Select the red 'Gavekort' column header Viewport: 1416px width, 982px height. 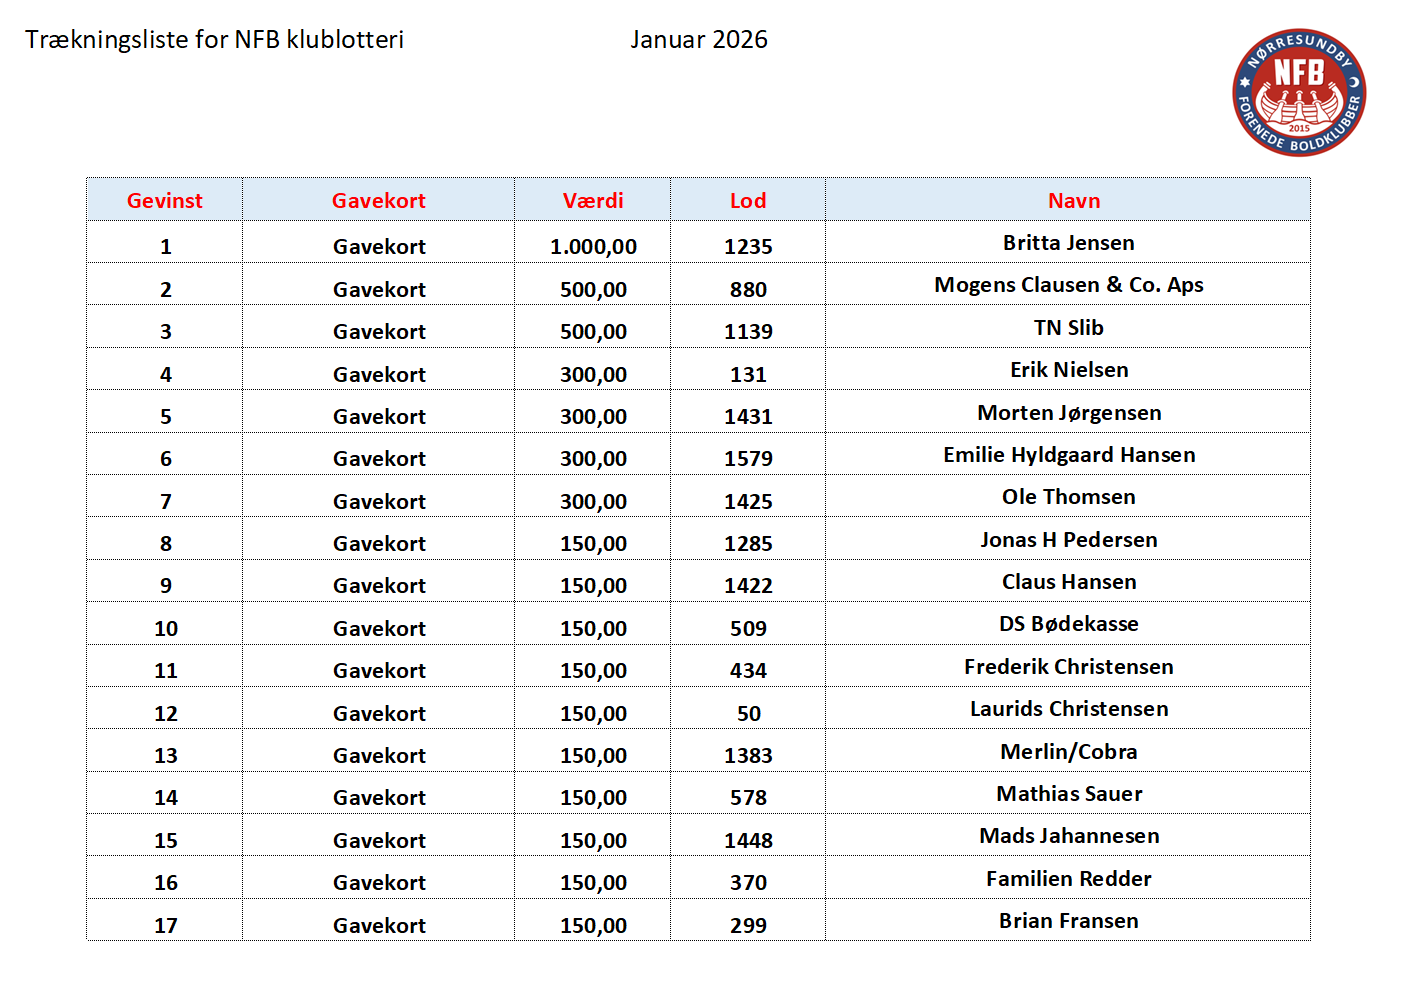pyautogui.click(x=378, y=201)
